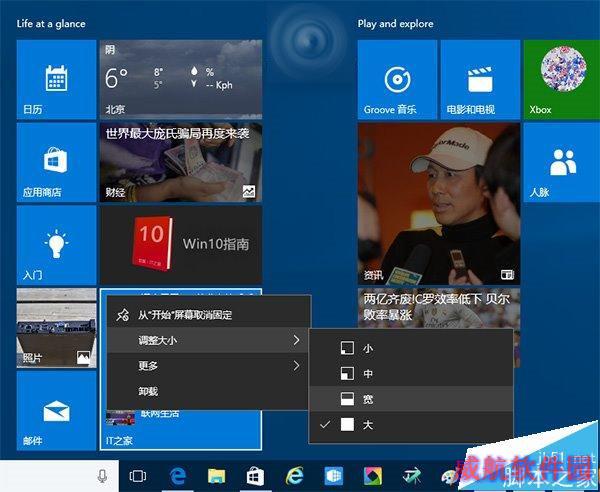Open the 应用商店 store tile
The width and height of the screenshot is (600, 492).
(x=56, y=162)
